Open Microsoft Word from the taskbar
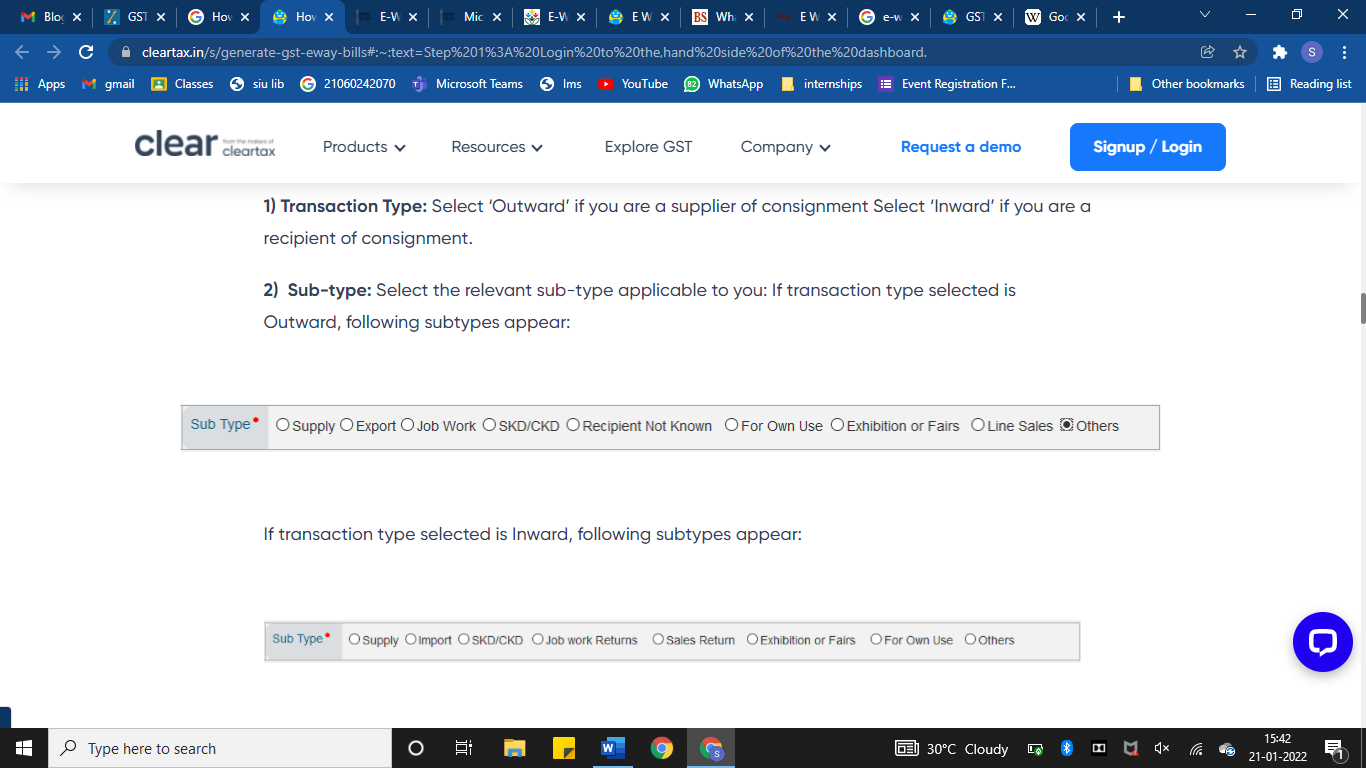Image resolution: width=1366 pixels, height=768 pixels. coord(612,748)
